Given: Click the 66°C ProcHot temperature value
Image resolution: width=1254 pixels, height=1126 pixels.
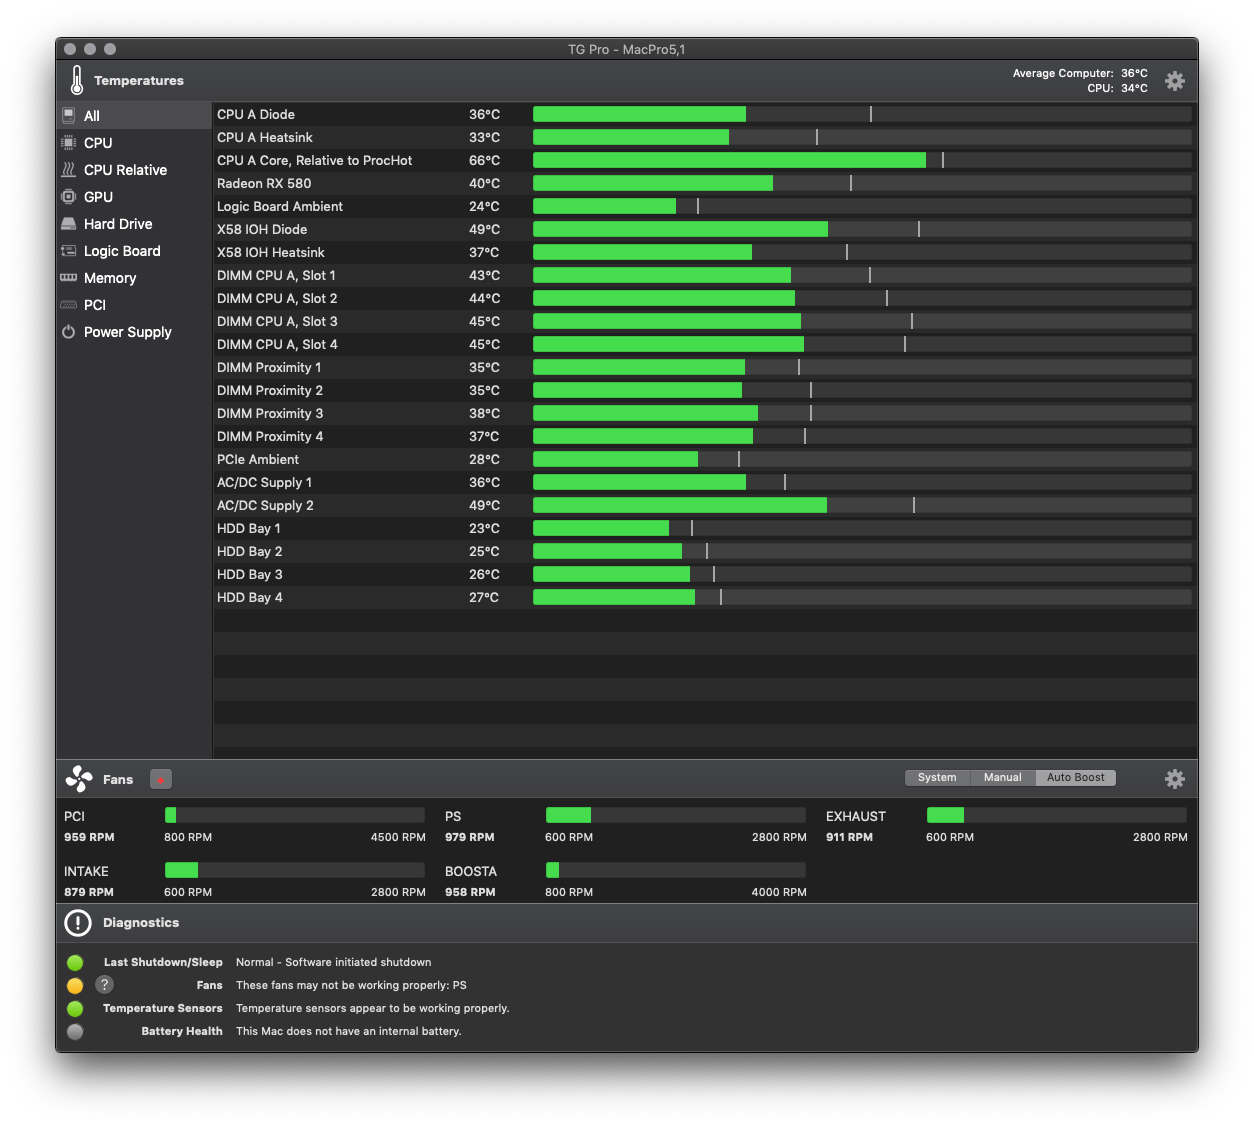Looking at the screenshot, I should tap(484, 160).
